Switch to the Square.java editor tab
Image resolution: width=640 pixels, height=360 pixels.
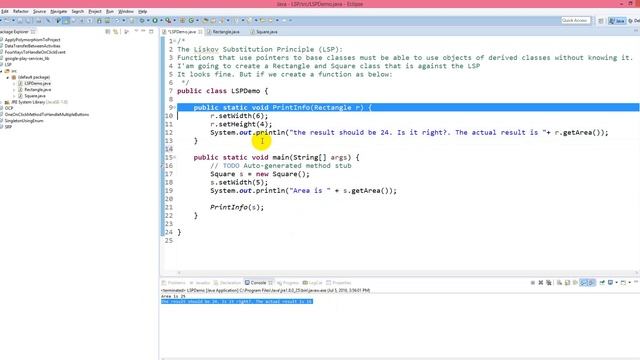click(x=264, y=32)
